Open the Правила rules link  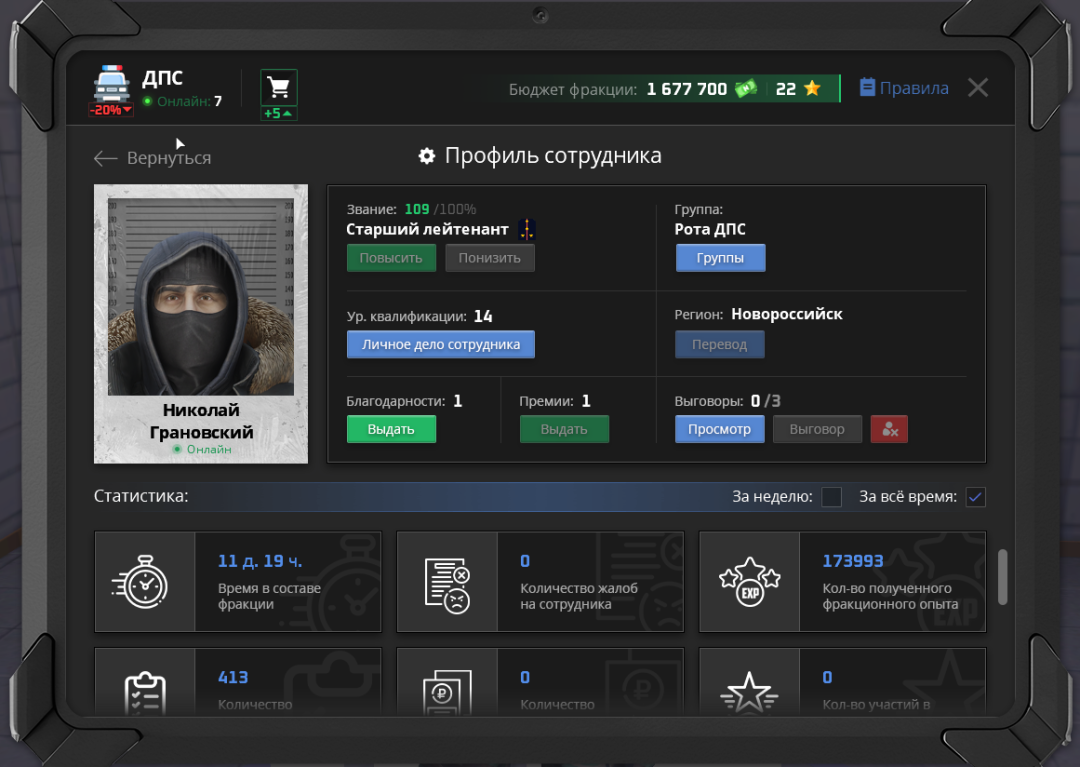tap(904, 88)
